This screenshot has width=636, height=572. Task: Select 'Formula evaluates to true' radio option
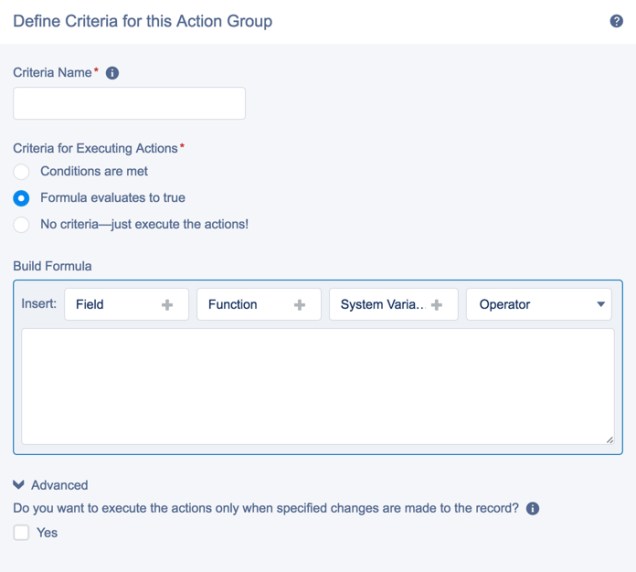pyautogui.click(x=21, y=198)
